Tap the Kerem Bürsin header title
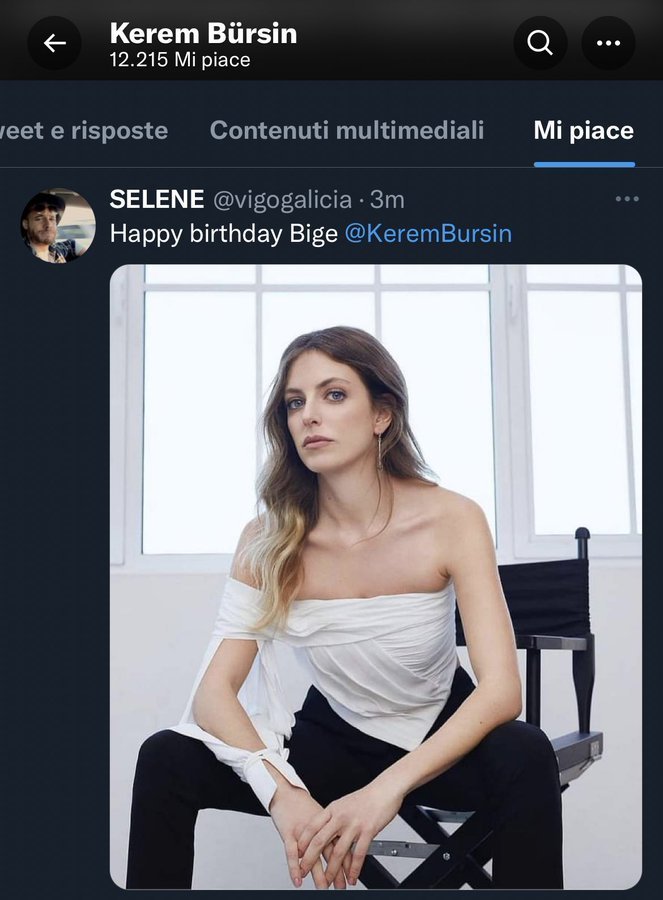The height and width of the screenshot is (900, 663). [203, 33]
